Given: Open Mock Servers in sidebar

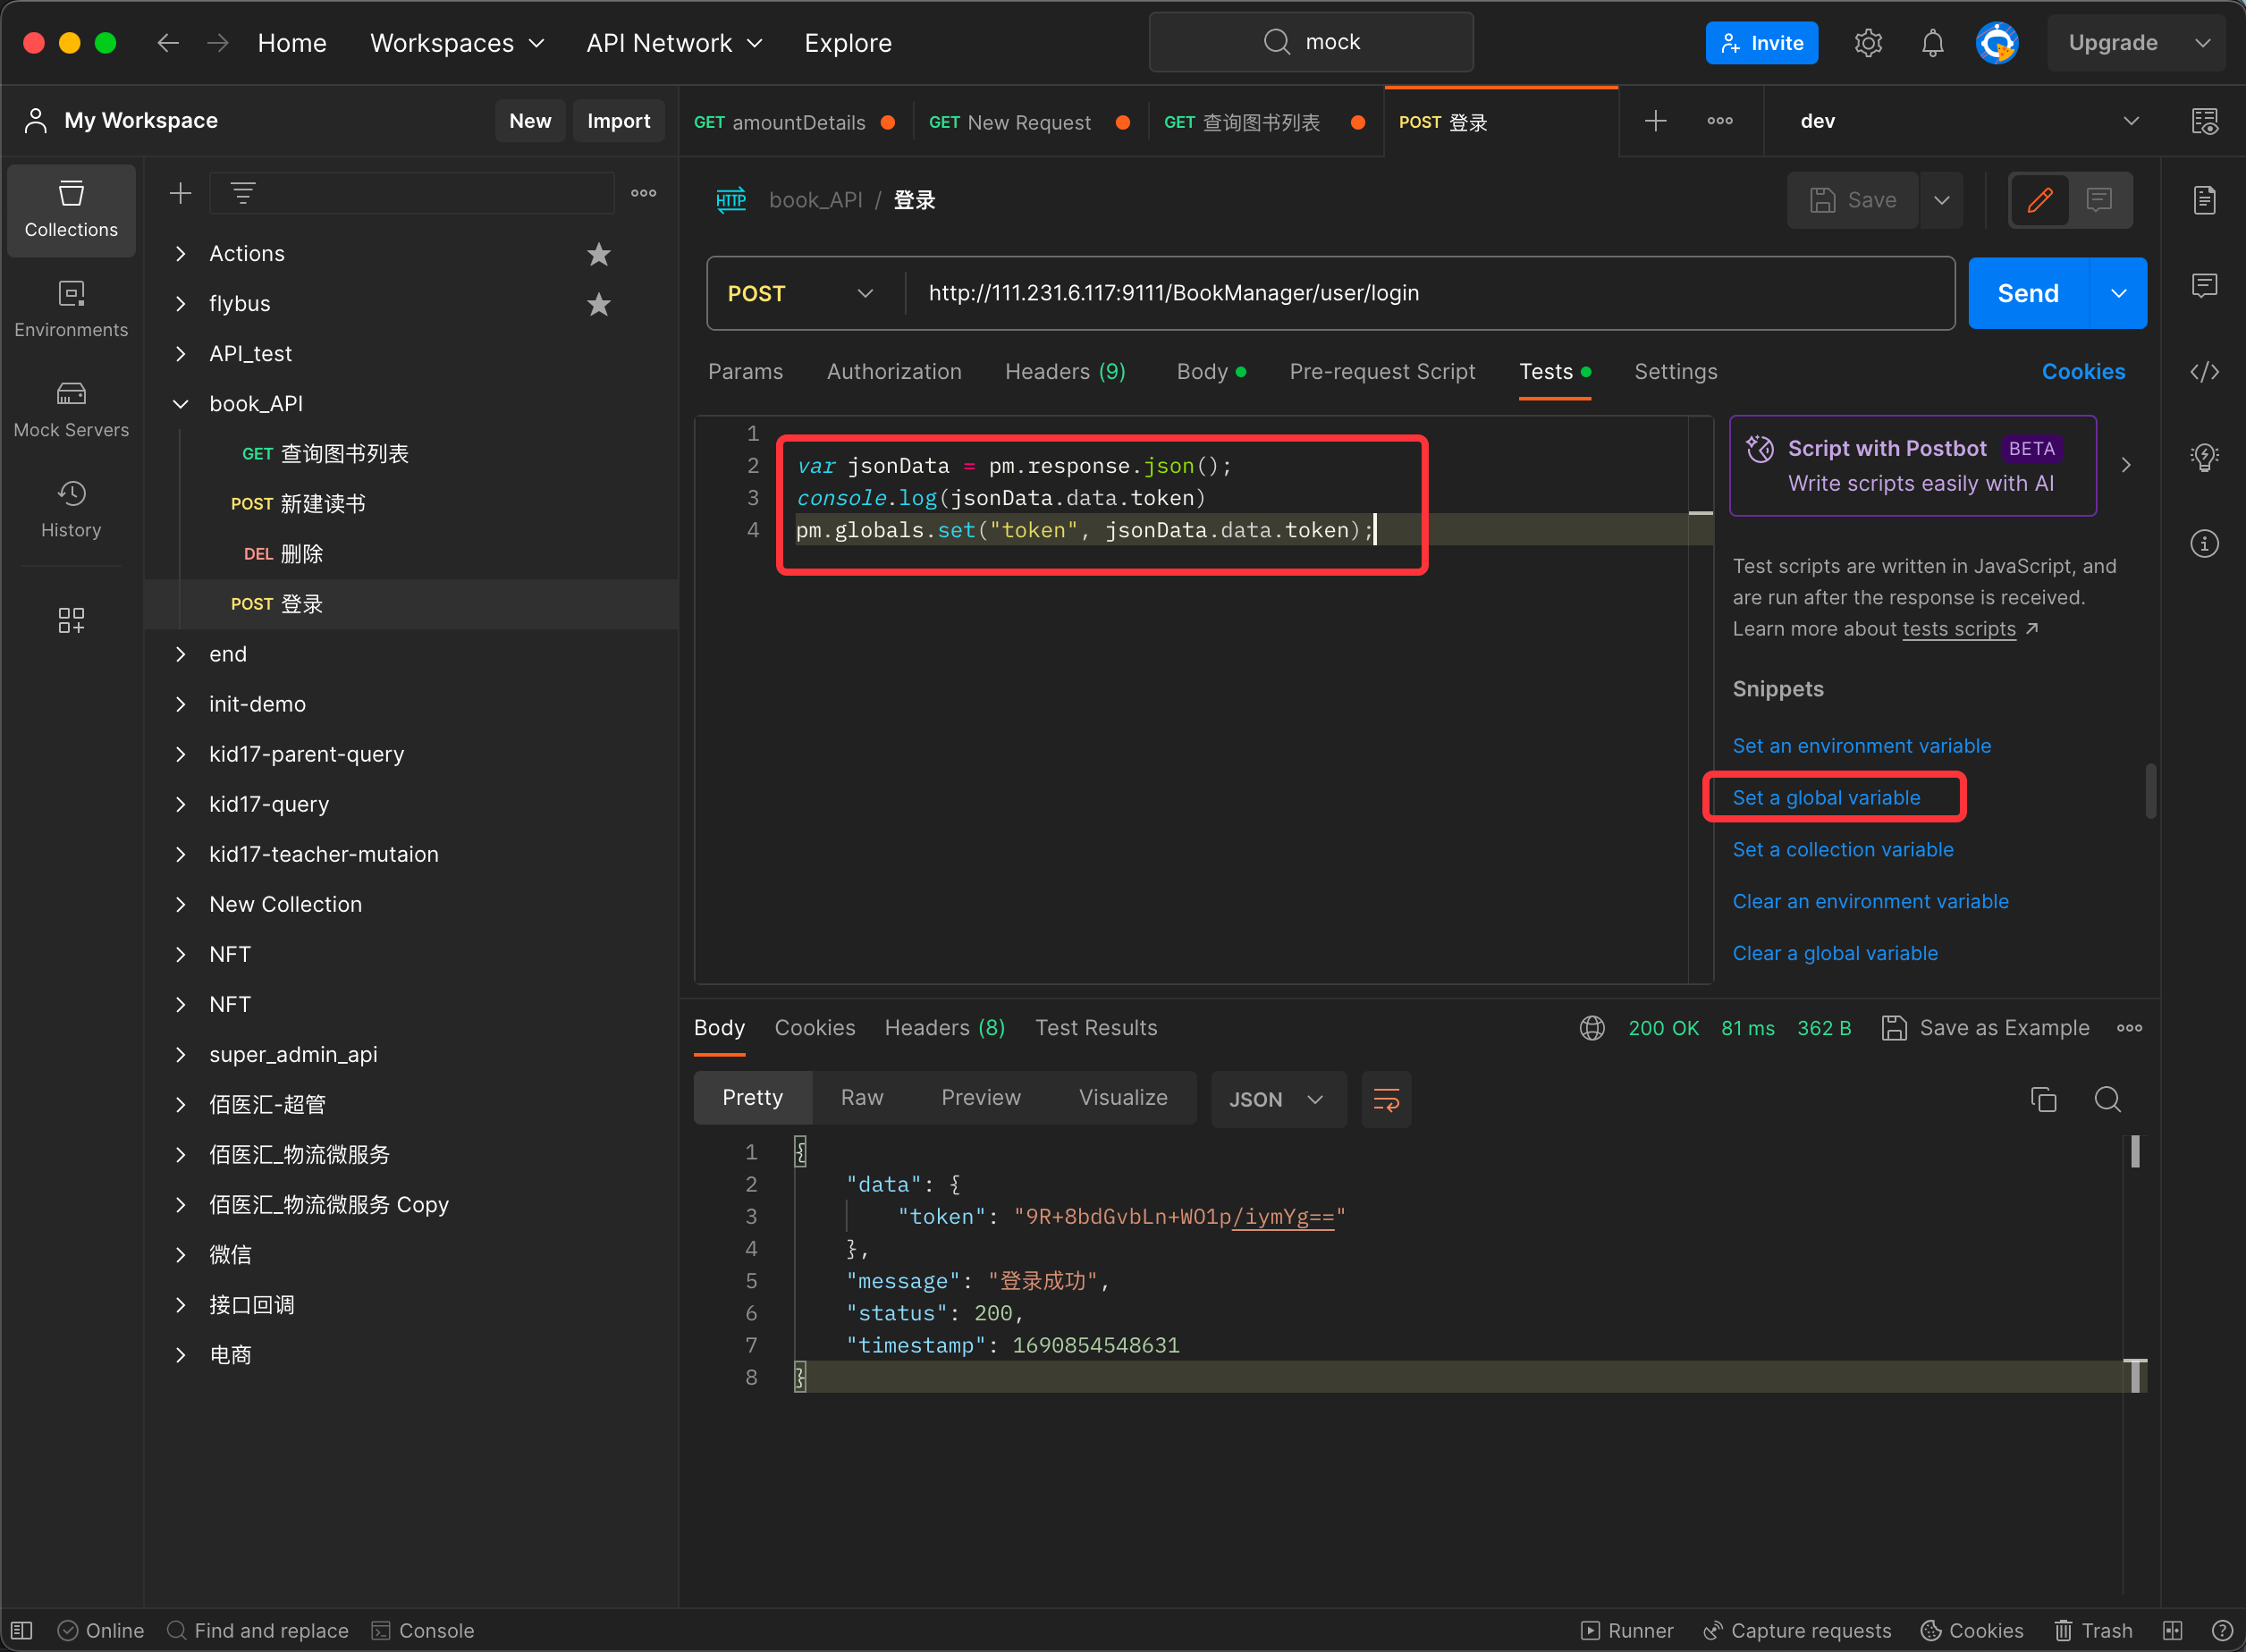Looking at the screenshot, I should [71, 409].
